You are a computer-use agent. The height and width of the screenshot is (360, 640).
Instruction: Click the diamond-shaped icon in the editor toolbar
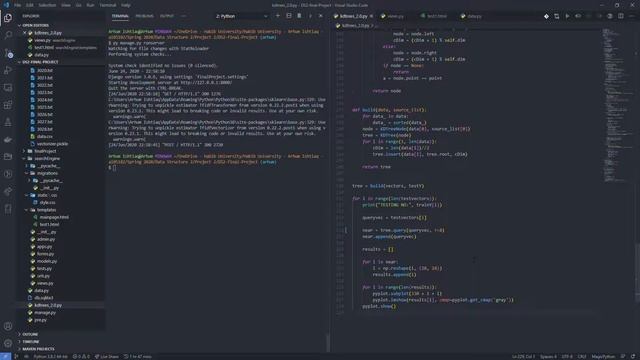coord(546,16)
